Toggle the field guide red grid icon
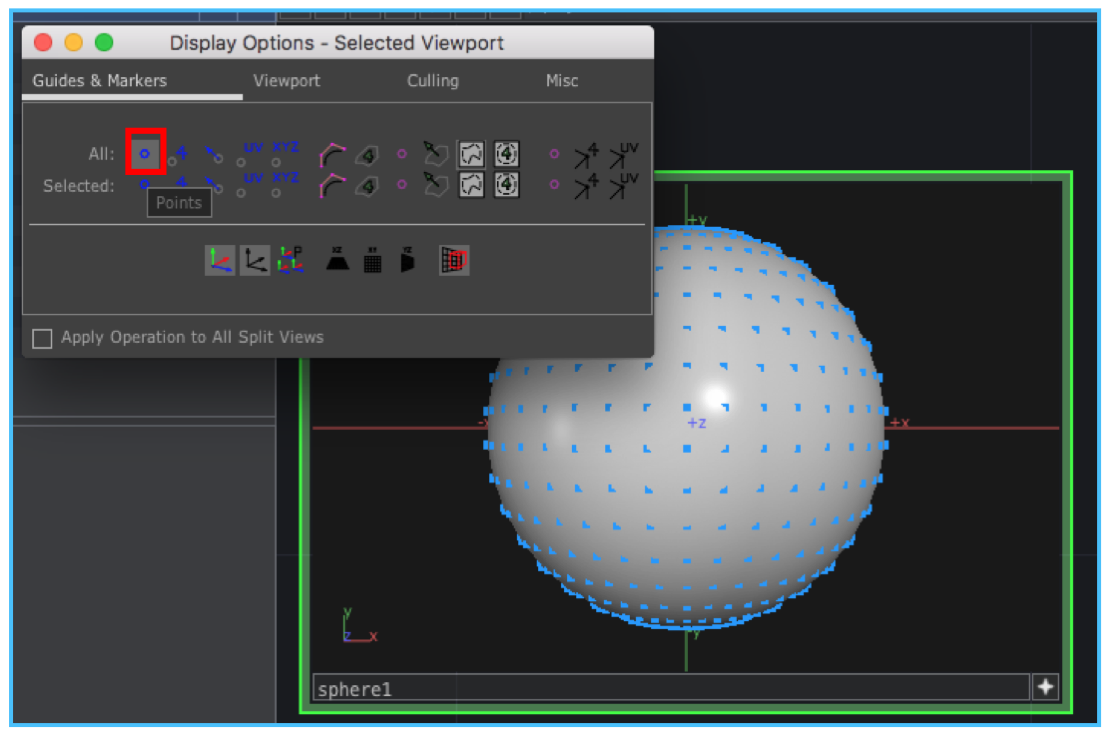Image resolution: width=1112 pixels, height=736 pixels. [x=454, y=260]
